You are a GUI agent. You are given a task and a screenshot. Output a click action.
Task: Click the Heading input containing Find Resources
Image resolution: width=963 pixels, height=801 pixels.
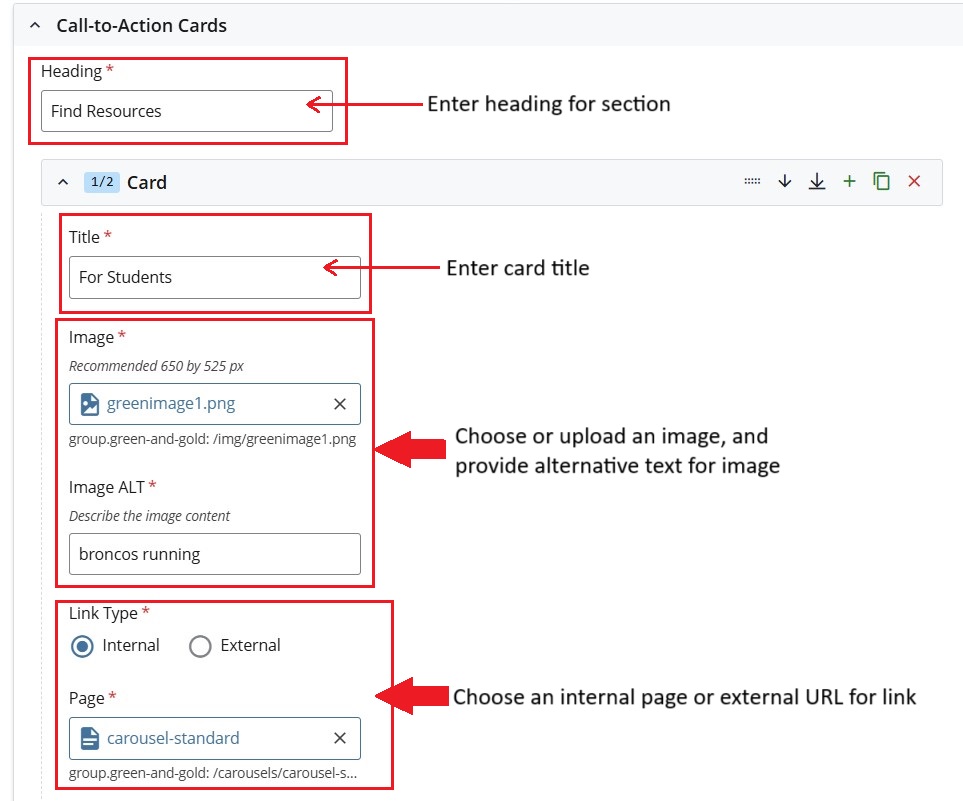185,111
